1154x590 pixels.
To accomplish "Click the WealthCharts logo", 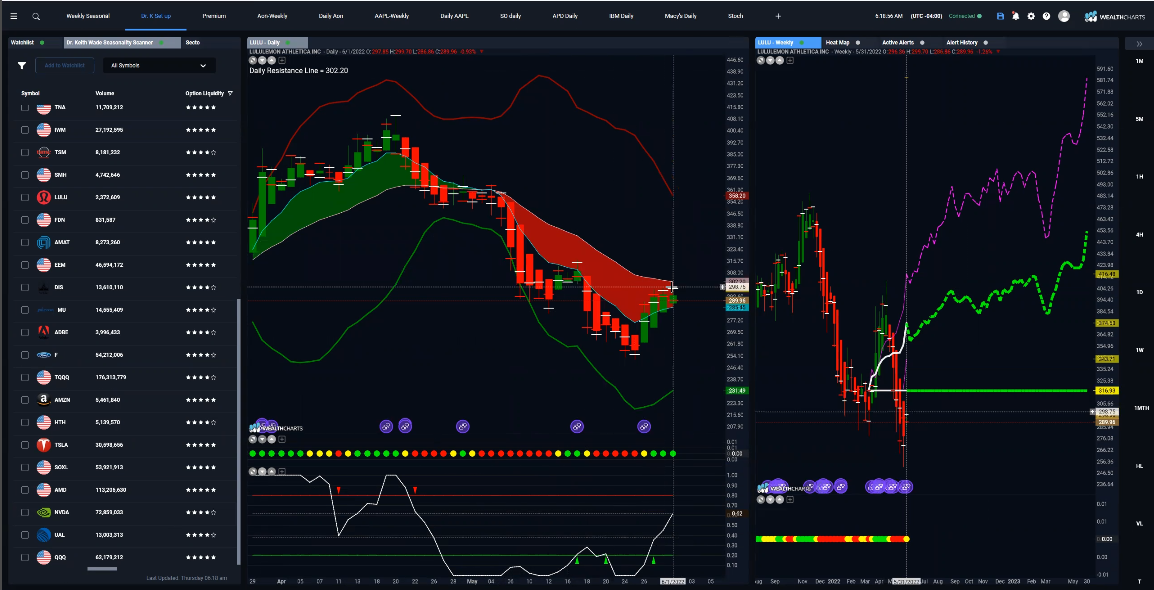I will tap(1115, 15).
